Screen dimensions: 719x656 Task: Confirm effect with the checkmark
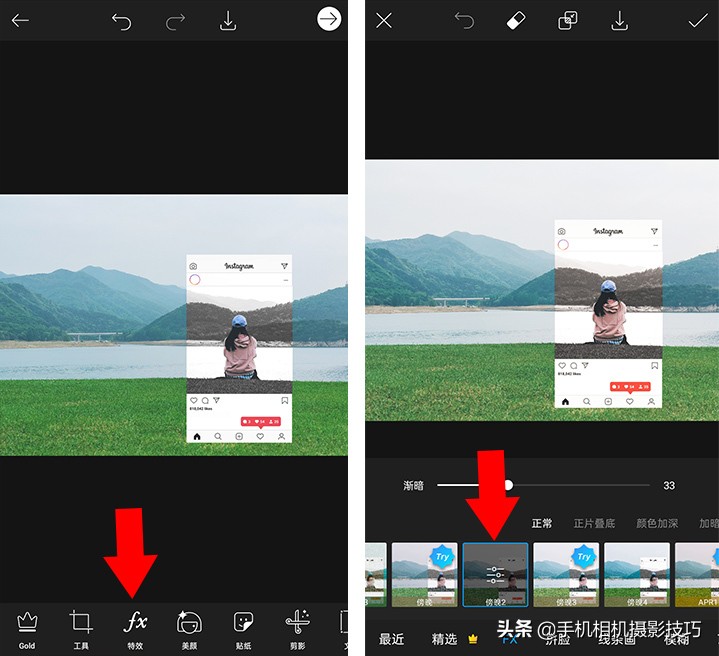click(x=698, y=21)
